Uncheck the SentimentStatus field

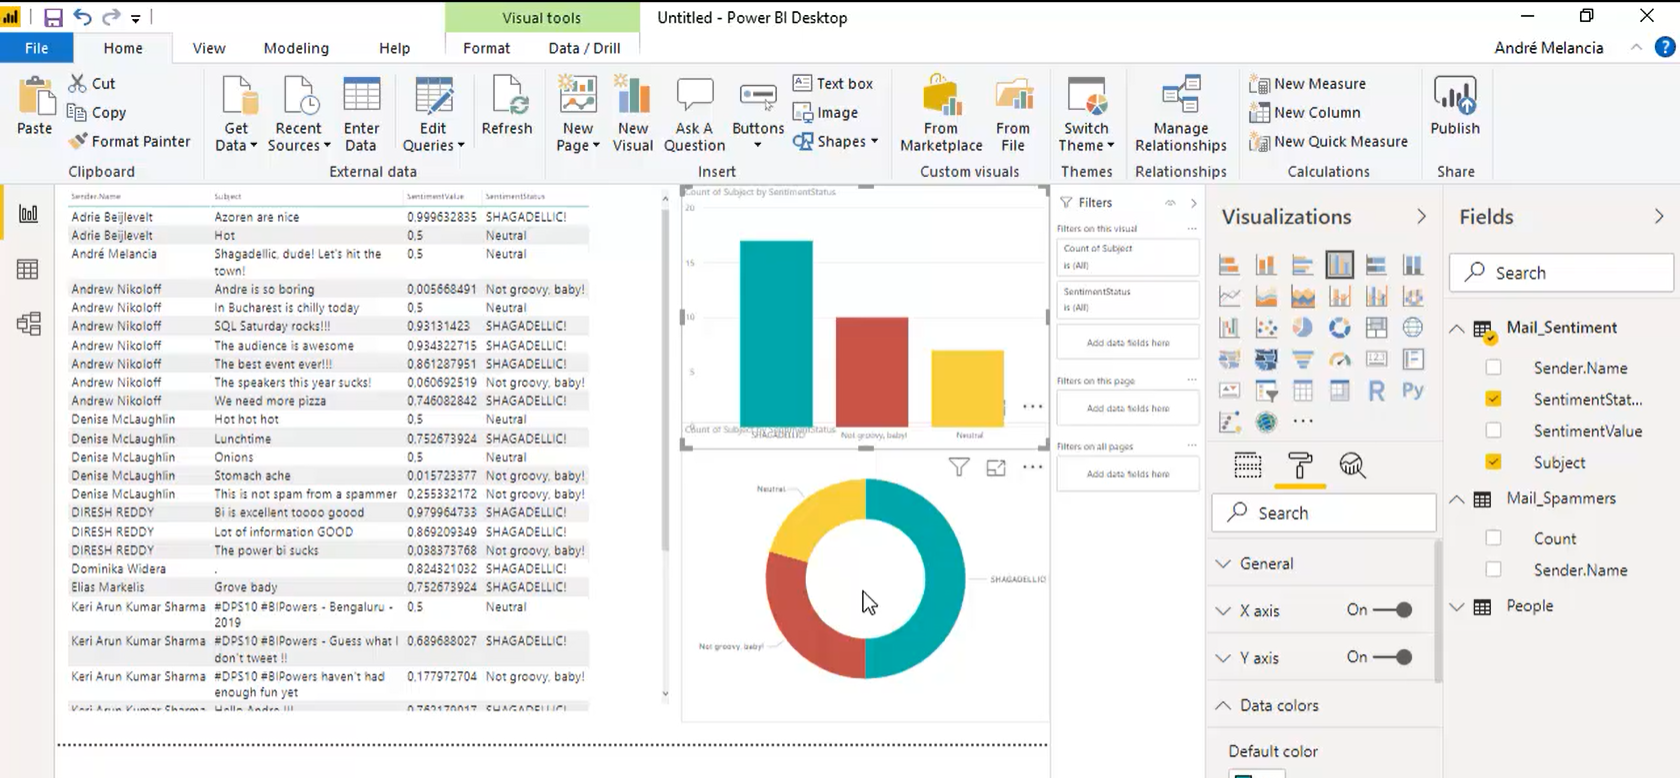(x=1493, y=399)
